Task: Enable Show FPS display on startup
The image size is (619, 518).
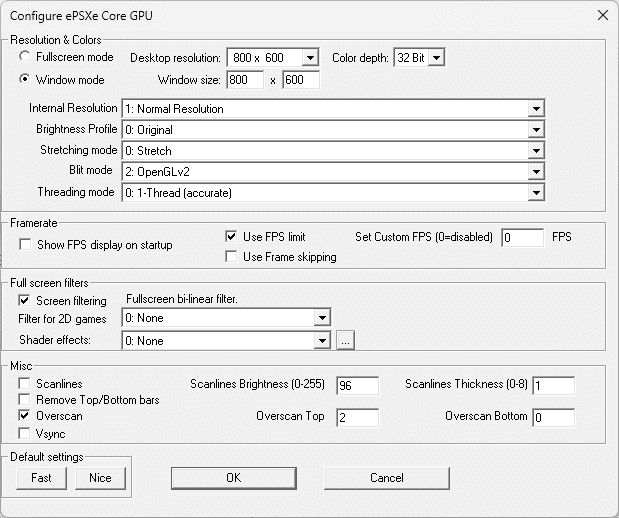Action: [x=25, y=244]
